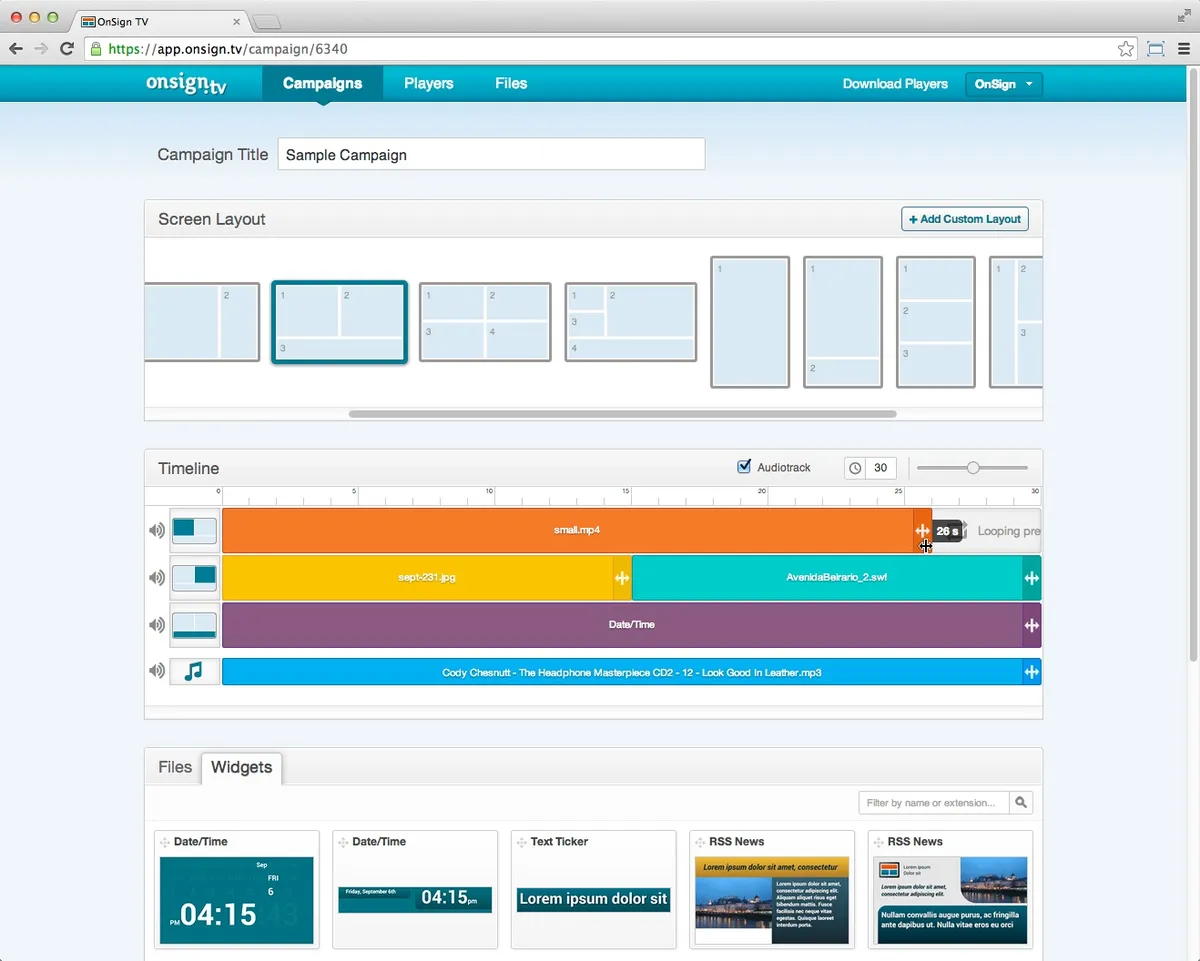Click the Text Ticker widget move handle
This screenshot has height=961, width=1200.
[521, 842]
